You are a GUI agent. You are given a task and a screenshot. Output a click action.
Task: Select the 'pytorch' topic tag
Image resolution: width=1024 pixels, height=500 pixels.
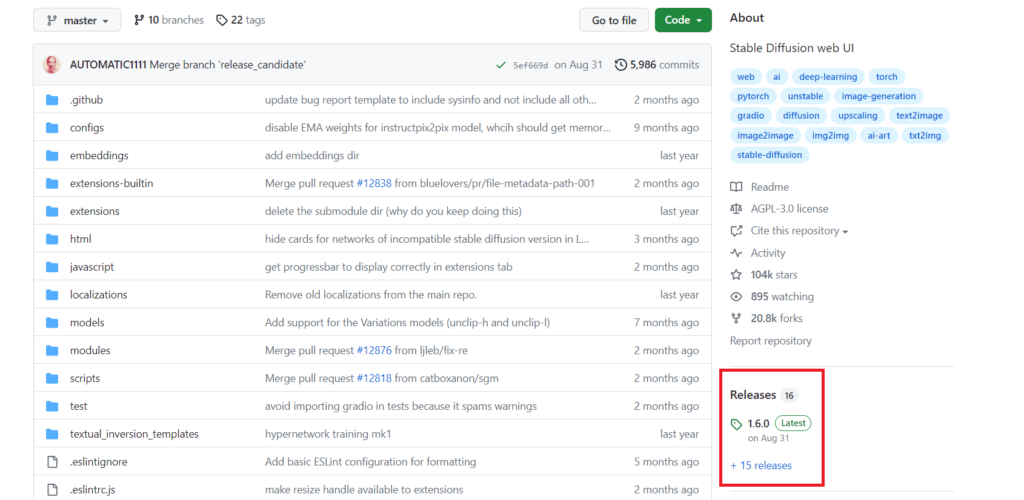coord(753,97)
